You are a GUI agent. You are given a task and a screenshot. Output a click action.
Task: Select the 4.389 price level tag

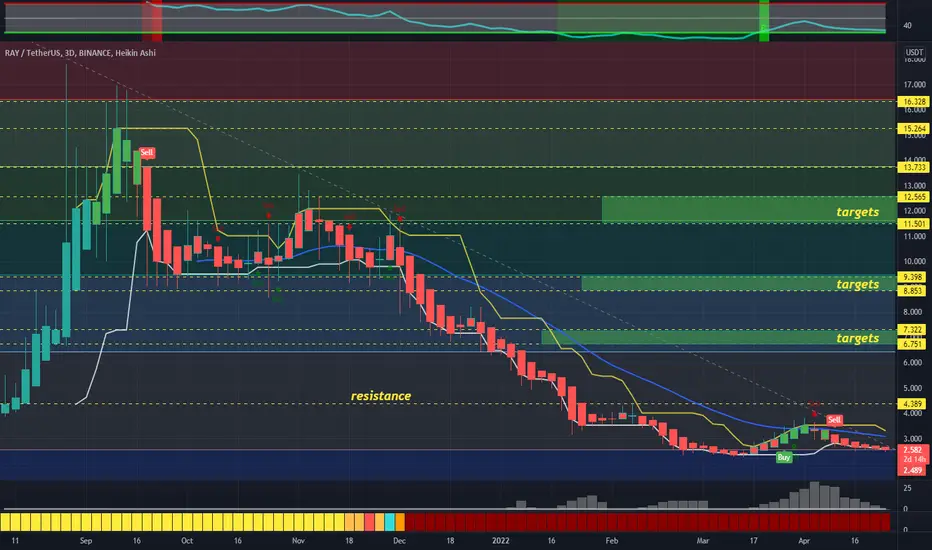(x=914, y=404)
